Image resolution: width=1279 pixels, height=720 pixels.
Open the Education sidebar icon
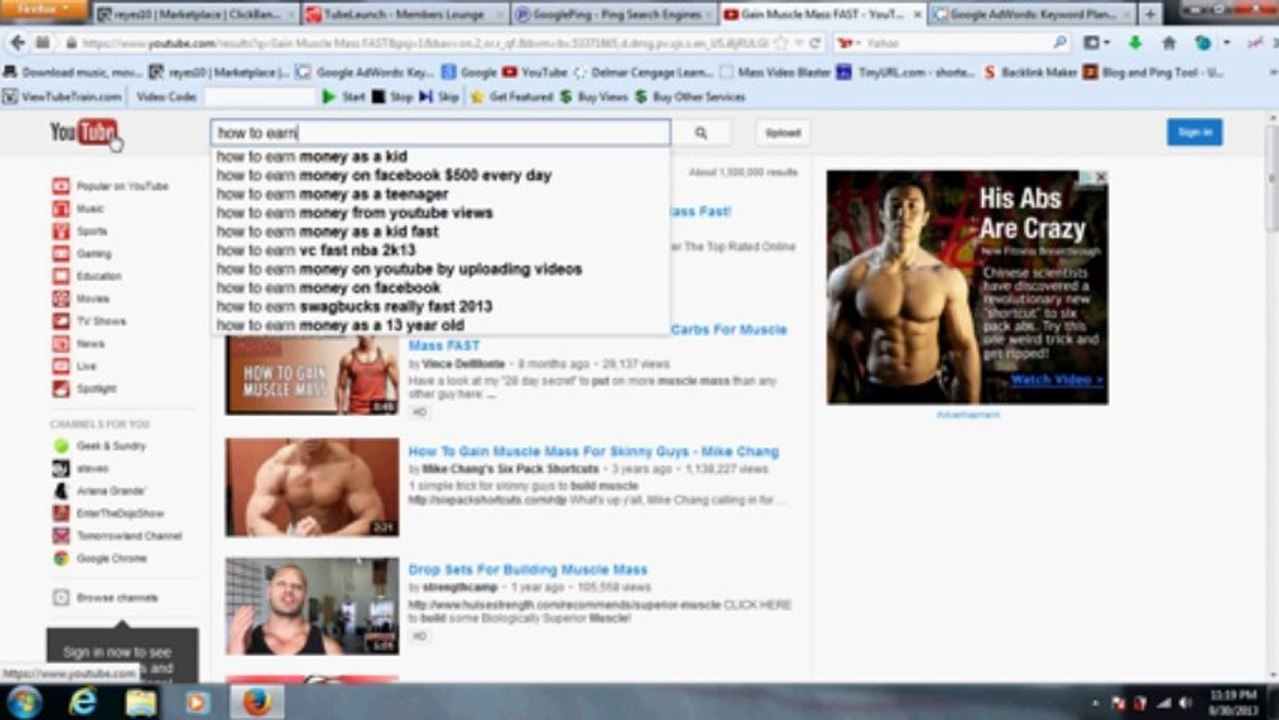click(61, 276)
